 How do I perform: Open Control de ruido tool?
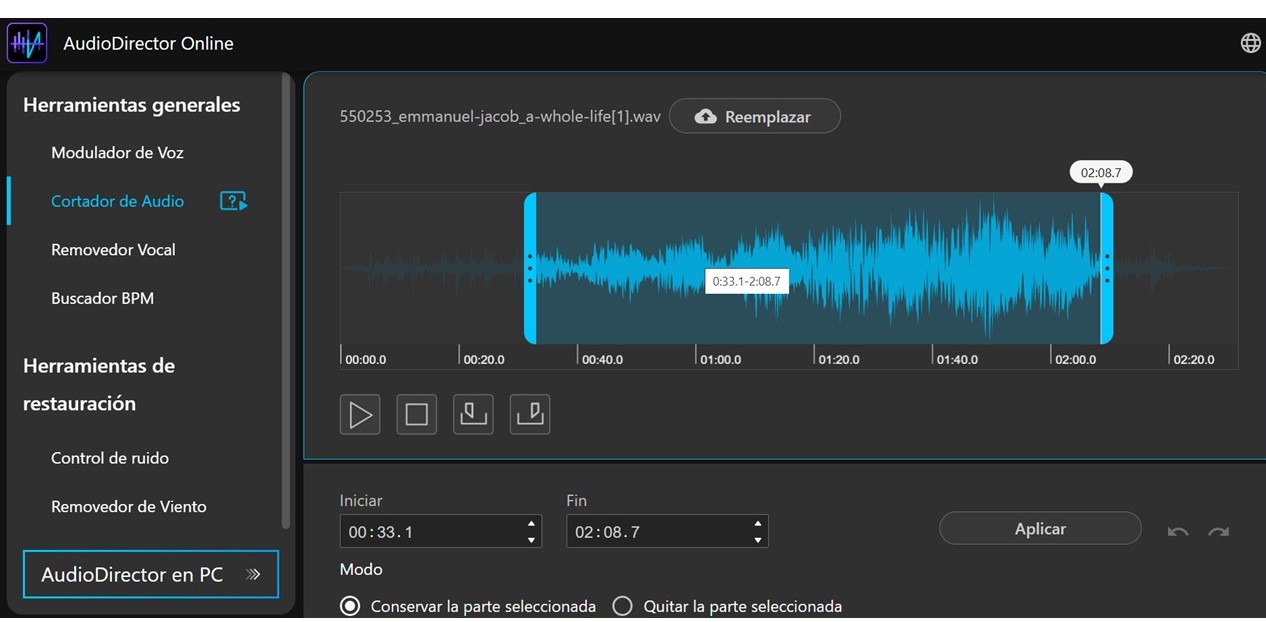coord(110,458)
